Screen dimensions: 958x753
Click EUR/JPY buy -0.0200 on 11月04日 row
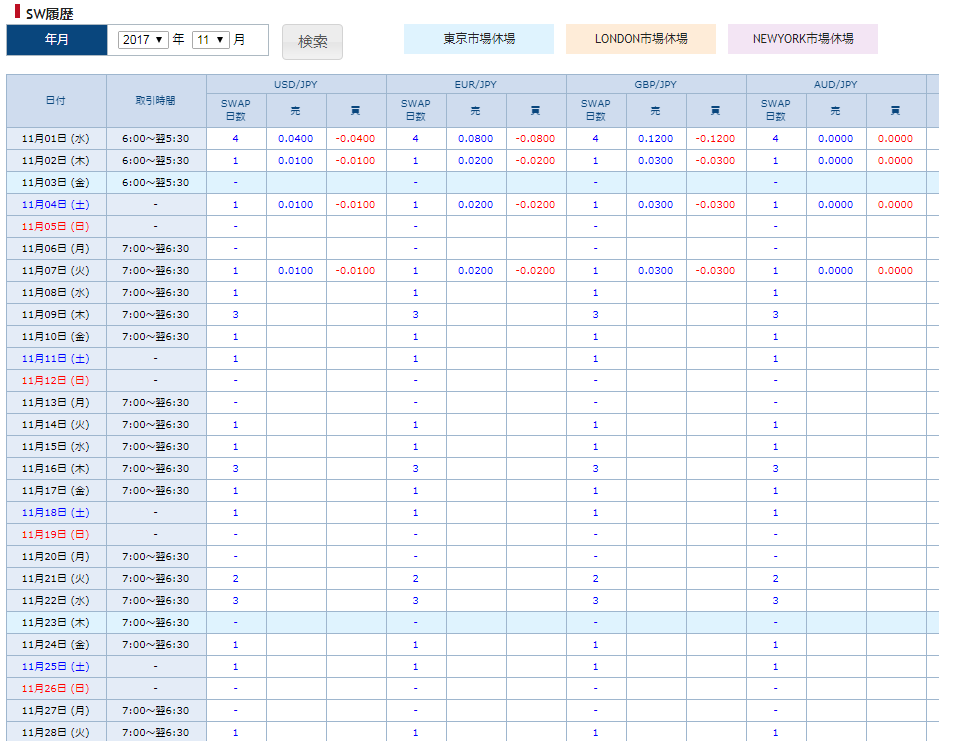tap(535, 205)
